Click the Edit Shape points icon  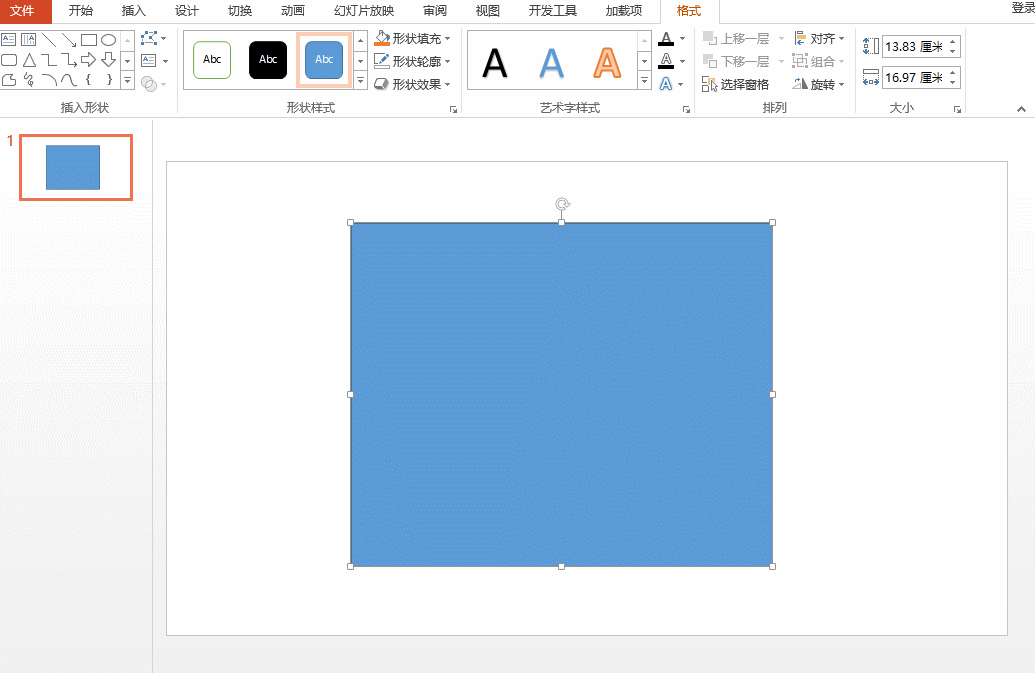(x=150, y=39)
